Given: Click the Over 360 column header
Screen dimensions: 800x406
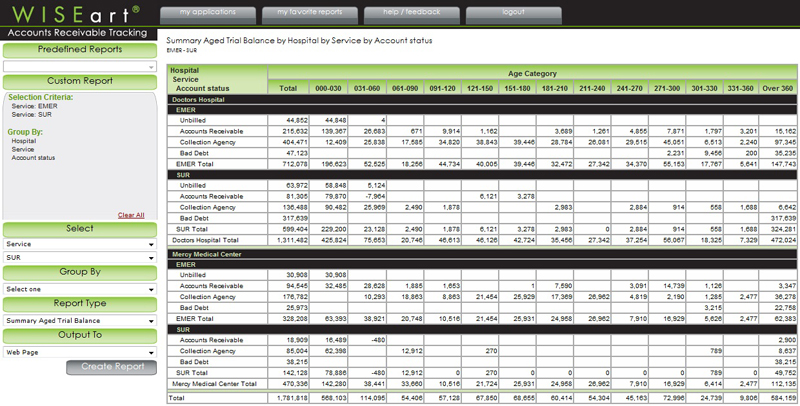Looking at the screenshot, I should (778, 88).
